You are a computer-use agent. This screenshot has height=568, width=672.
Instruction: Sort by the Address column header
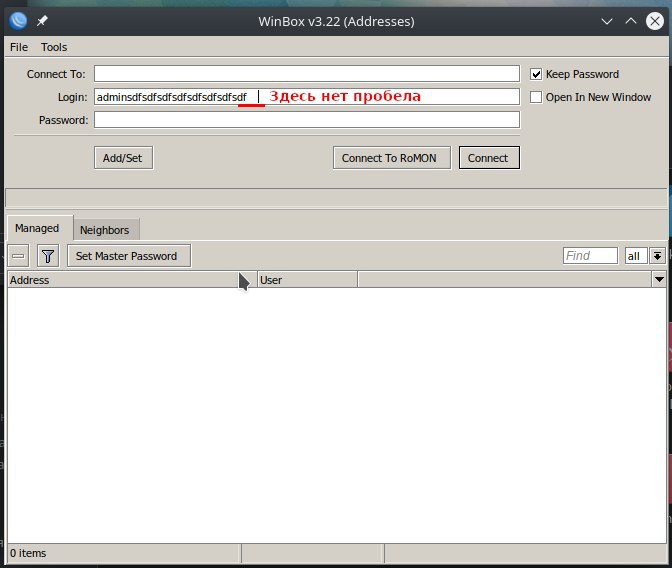132,280
